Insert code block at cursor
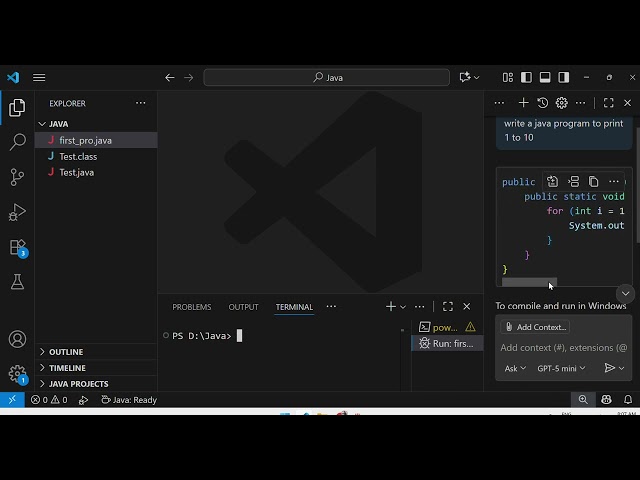Screen dimensions: 640x480 click(574, 181)
